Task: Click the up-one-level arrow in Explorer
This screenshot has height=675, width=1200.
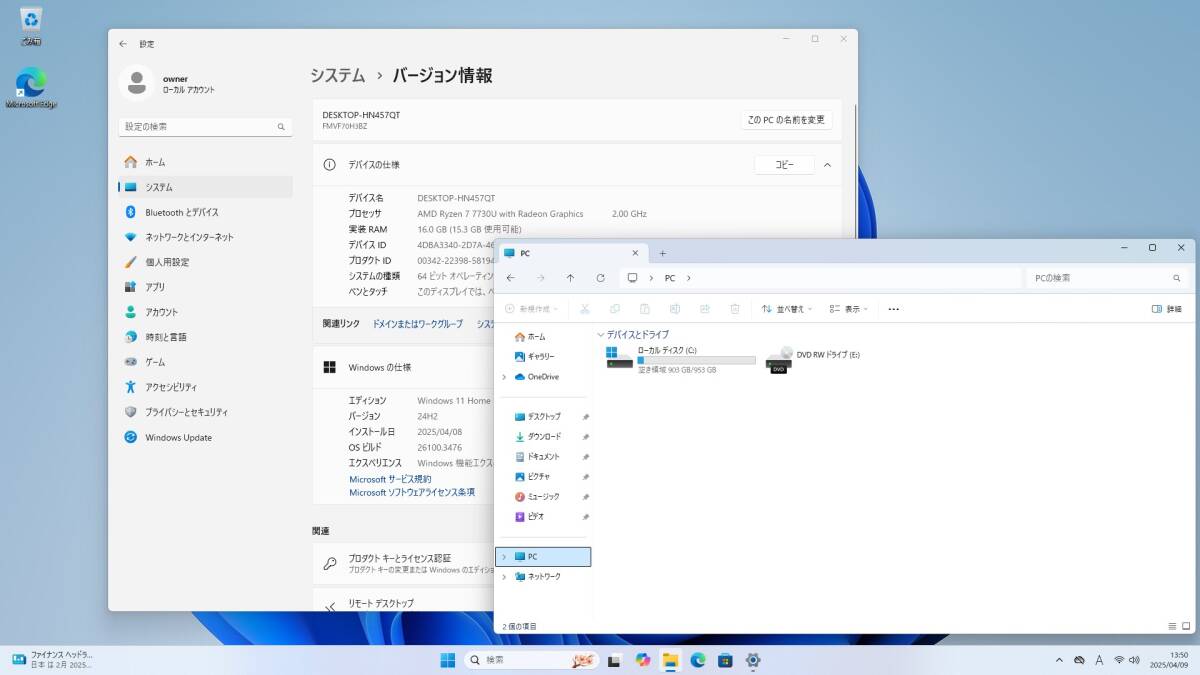Action: point(571,278)
